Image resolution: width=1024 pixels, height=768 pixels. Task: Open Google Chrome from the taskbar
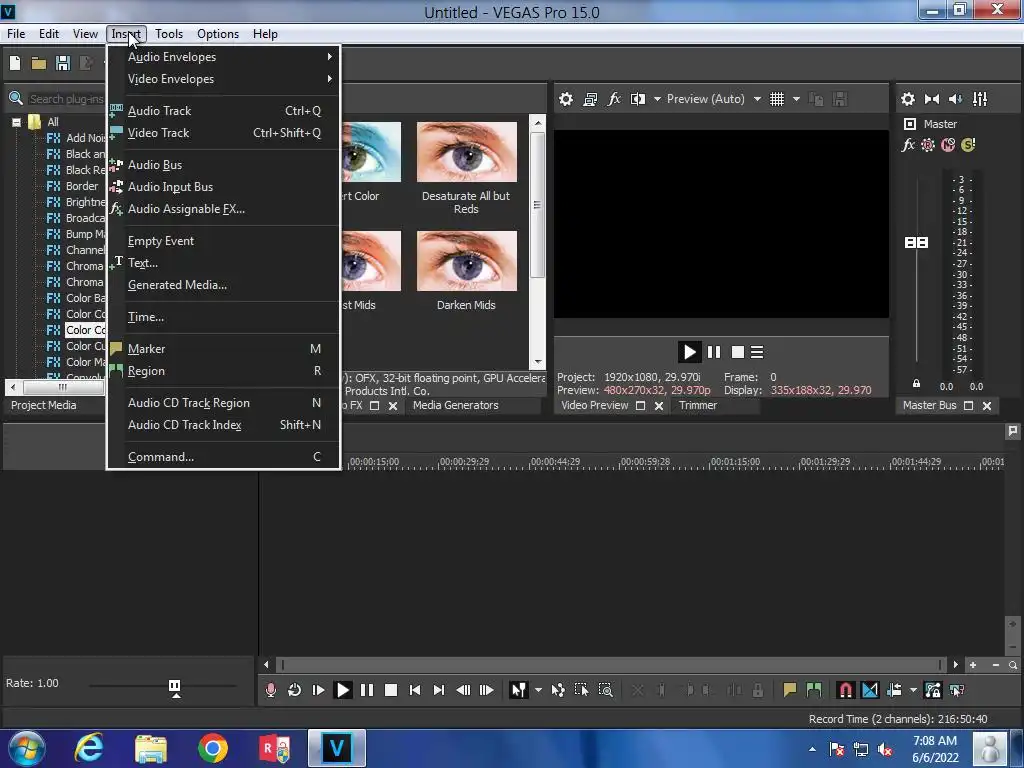[212, 748]
